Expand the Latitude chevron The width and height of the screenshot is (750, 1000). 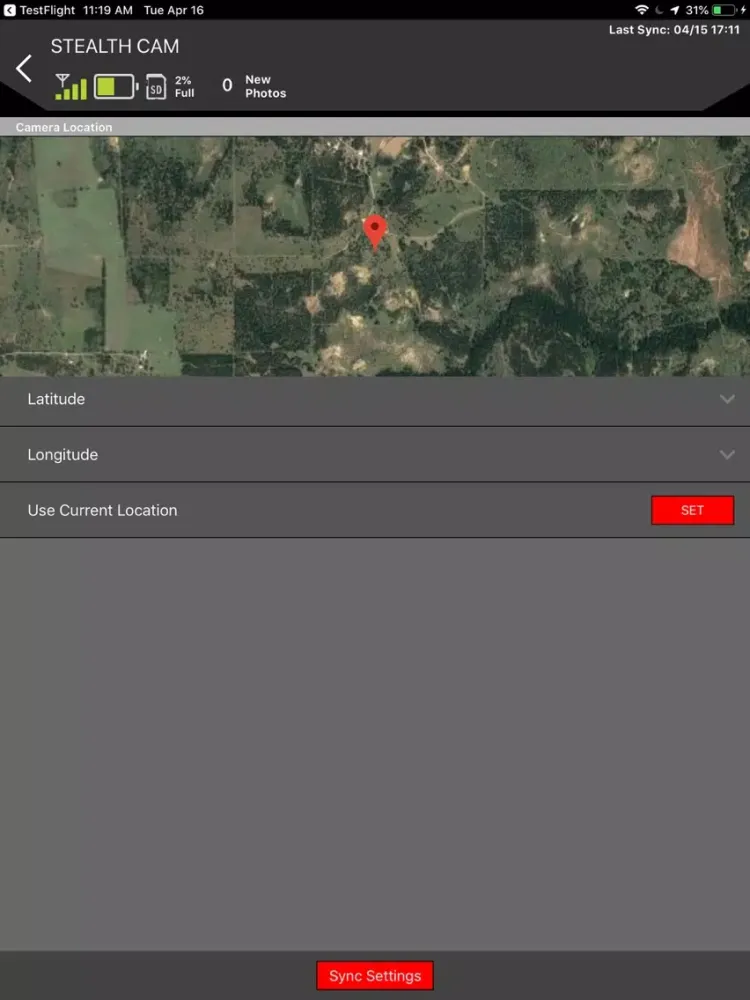click(726, 399)
